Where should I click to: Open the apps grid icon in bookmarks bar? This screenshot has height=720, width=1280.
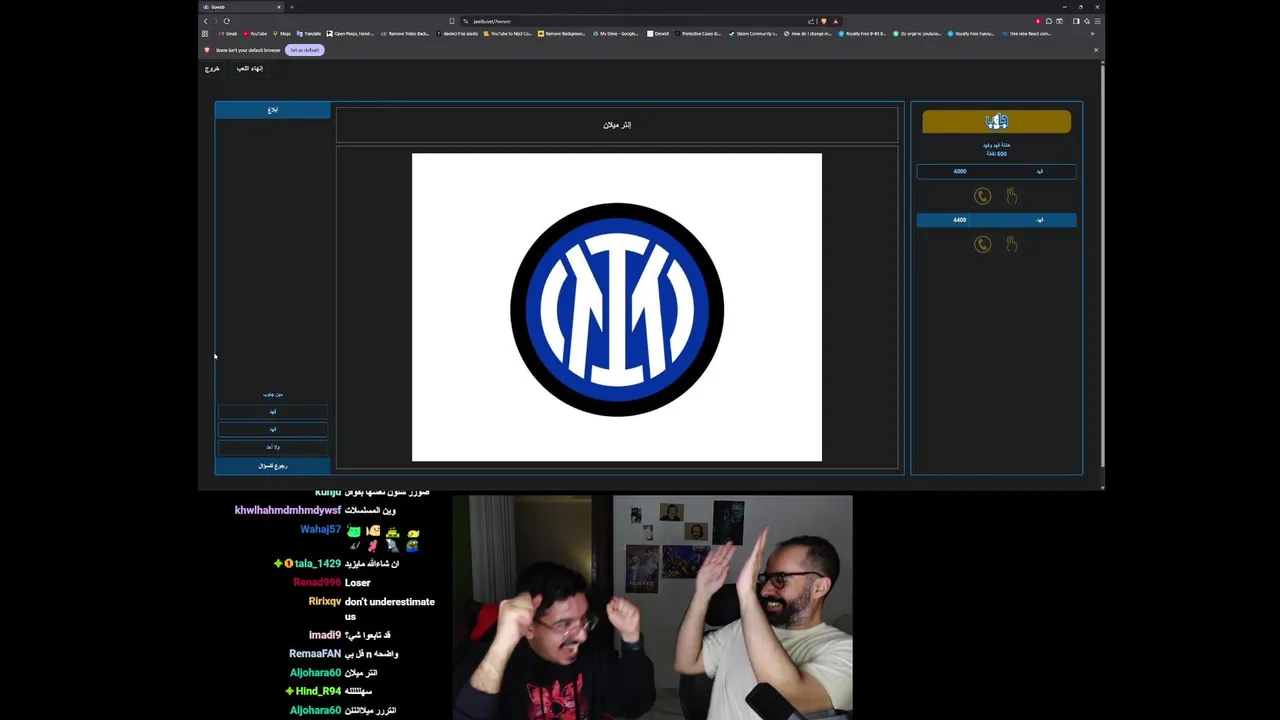(206, 34)
